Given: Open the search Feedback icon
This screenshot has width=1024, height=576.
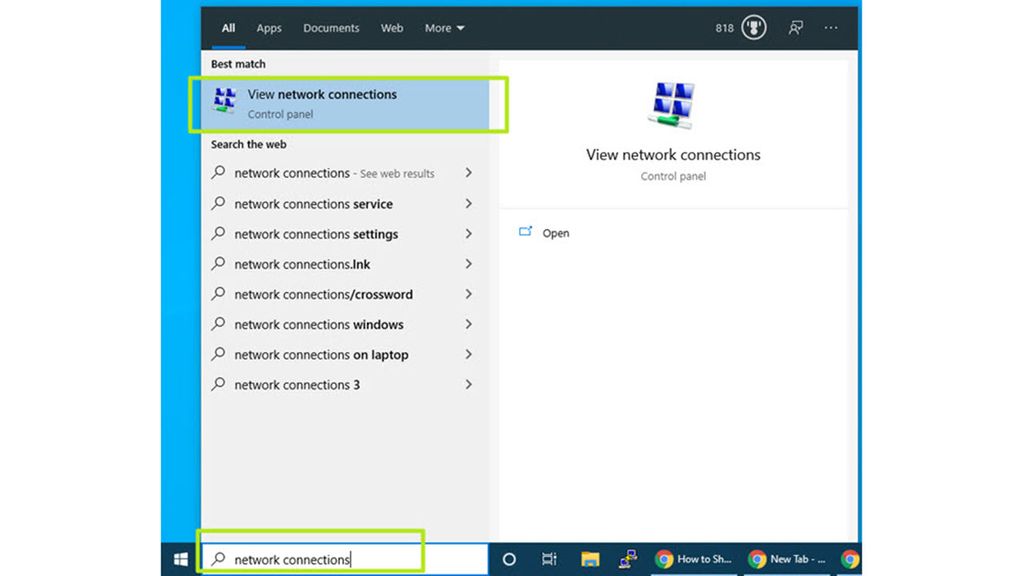Looking at the screenshot, I should point(795,28).
